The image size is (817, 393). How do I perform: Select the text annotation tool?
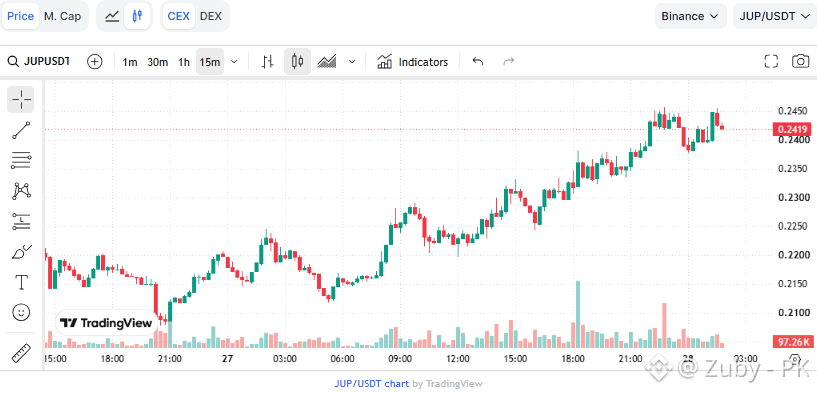(x=21, y=282)
